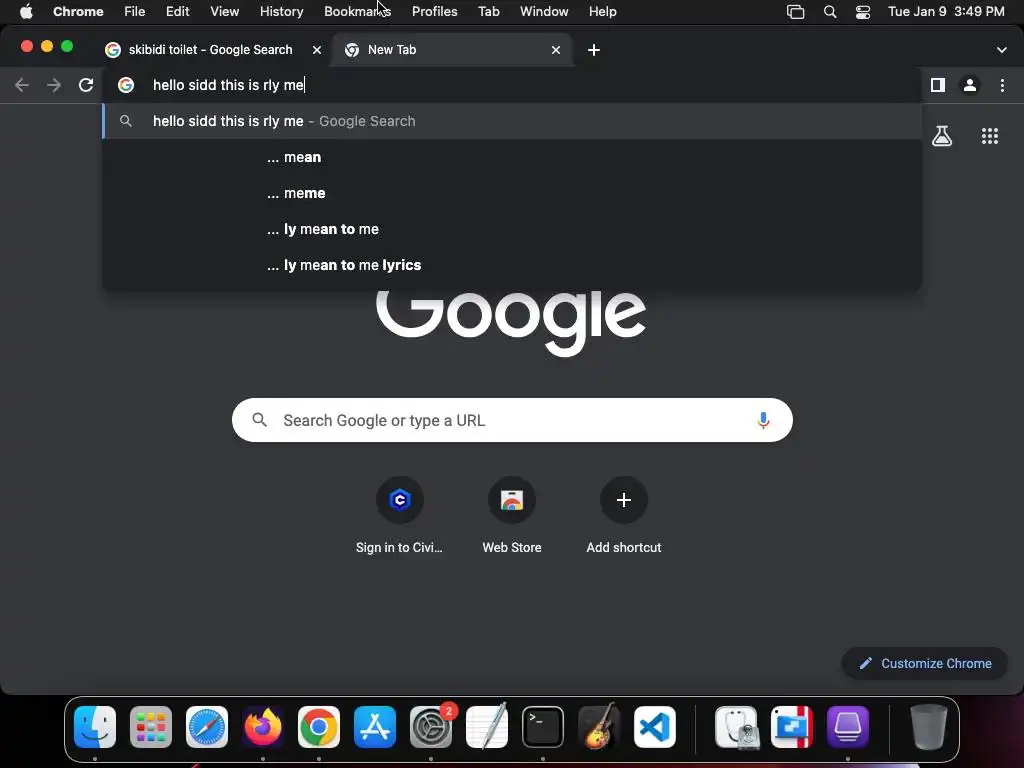
Task: Launch Firefox from the Dock
Action: point(263,727)
